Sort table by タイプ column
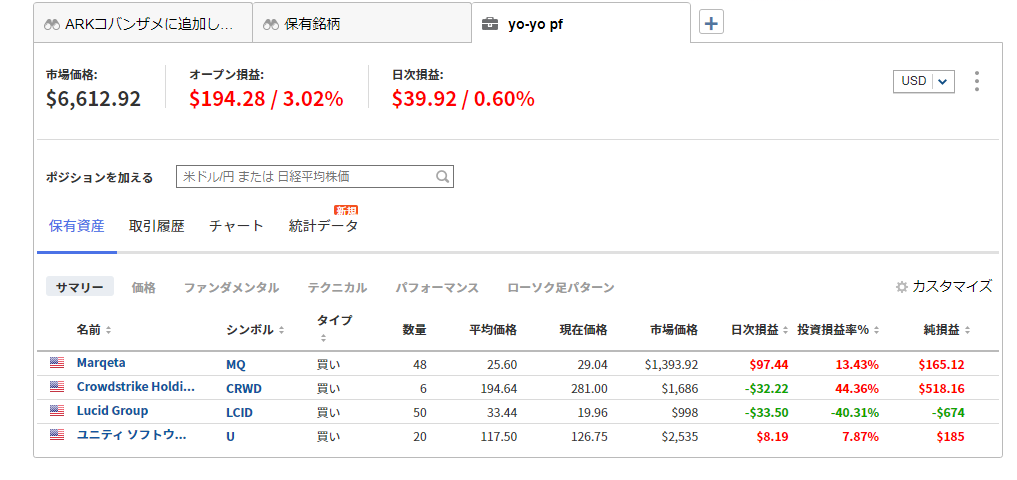The image size is (1017, 480). [323, 338]
